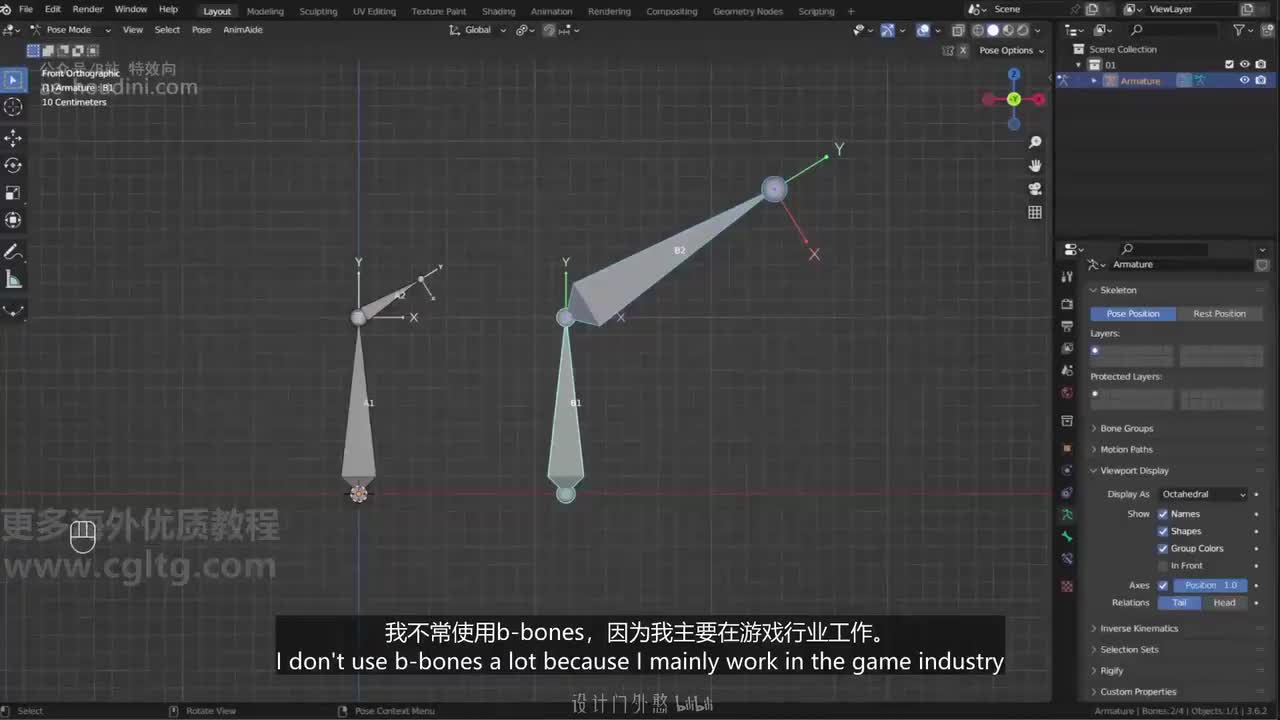1280x720 pixels.
Task: Select Solid viewport shading
Action: tap(993, 30)
